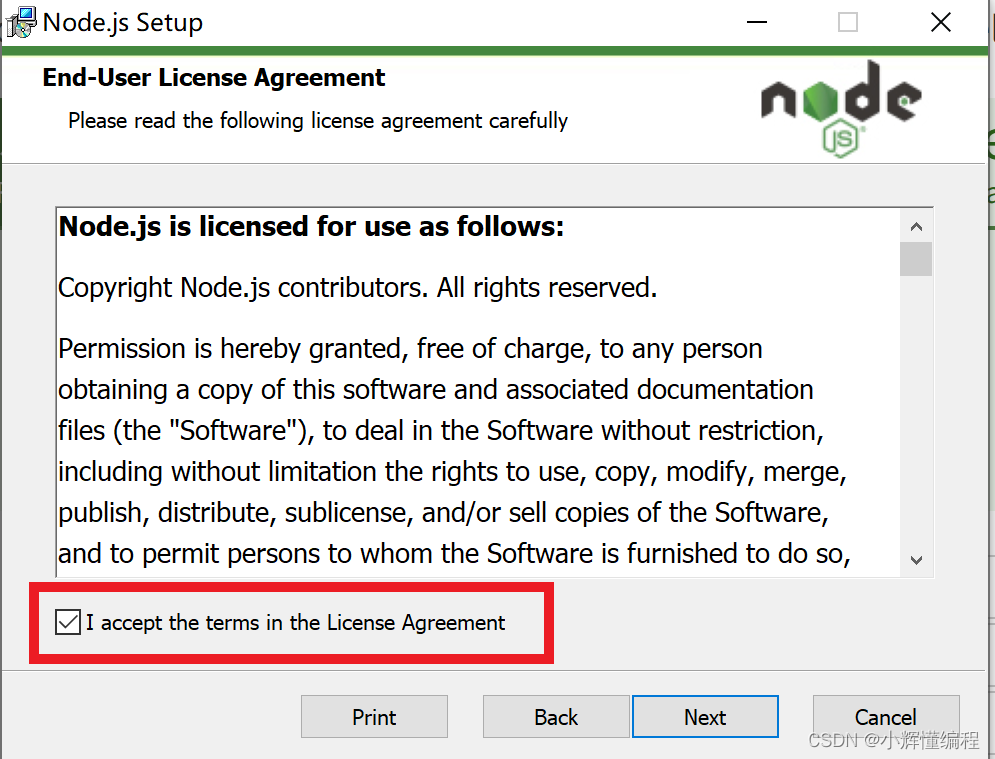
Task: Click the checked box inside the red highlight
Action: click(x=67, y=621)
